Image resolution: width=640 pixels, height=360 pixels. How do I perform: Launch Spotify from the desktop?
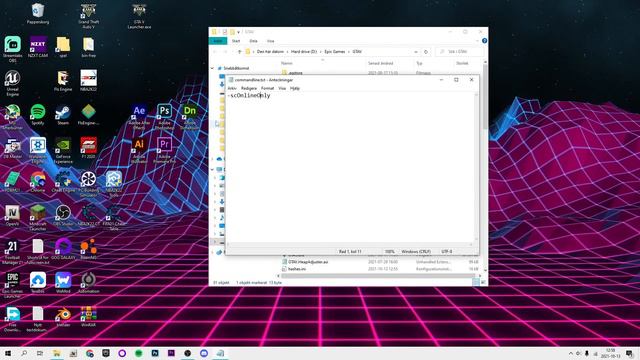[x=38, y=114]
